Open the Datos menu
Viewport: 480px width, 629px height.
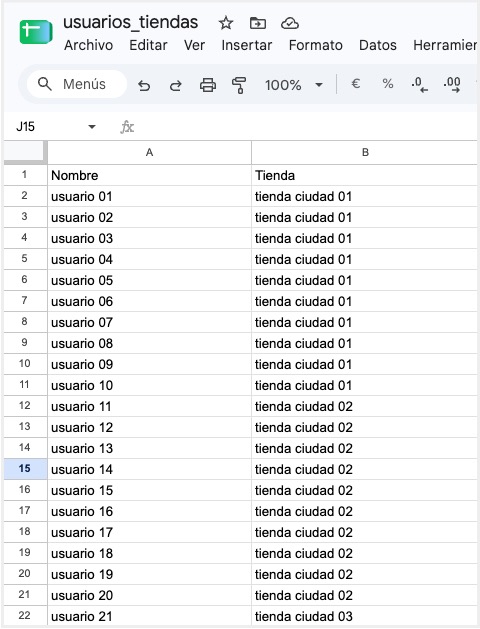coord(378,45)
